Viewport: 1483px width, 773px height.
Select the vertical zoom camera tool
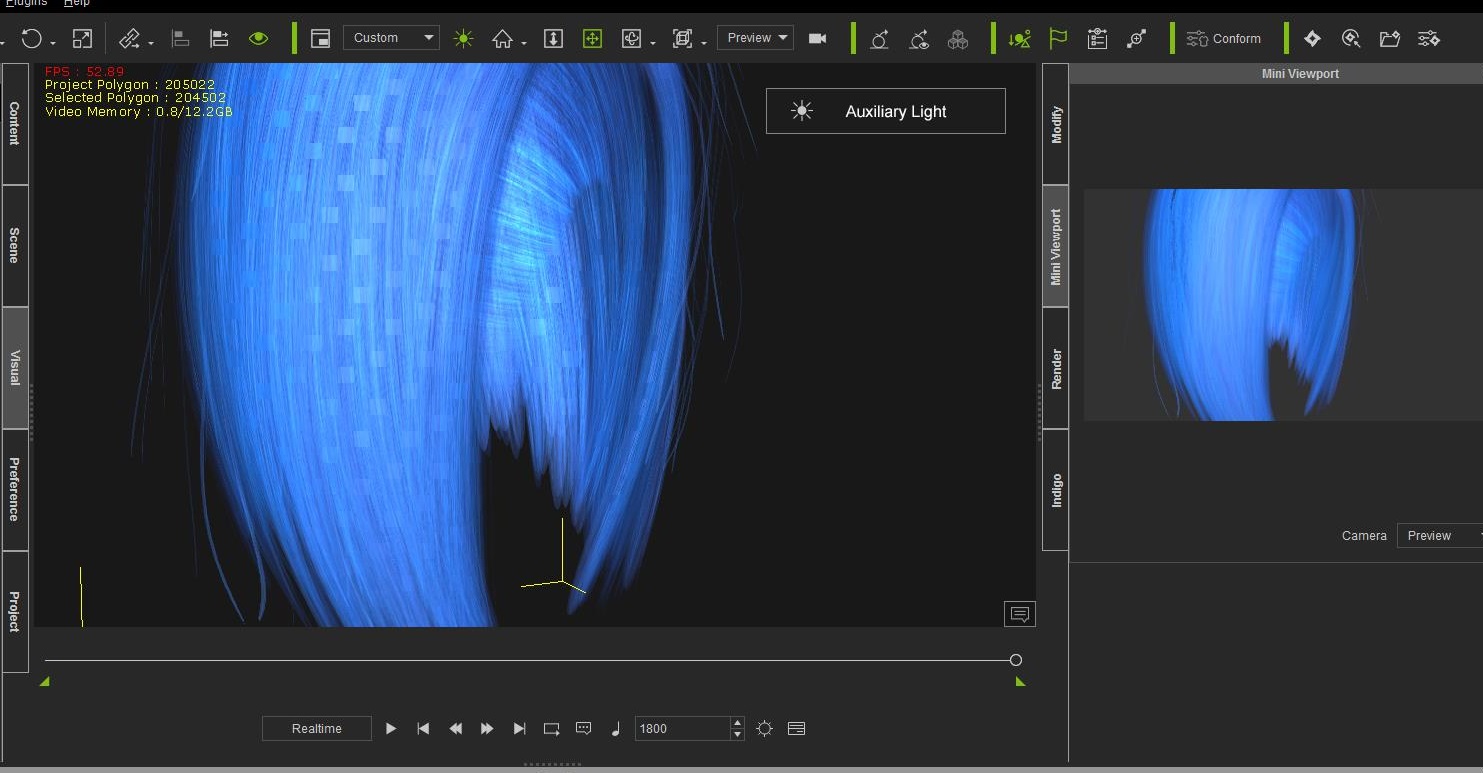(553, 38)
